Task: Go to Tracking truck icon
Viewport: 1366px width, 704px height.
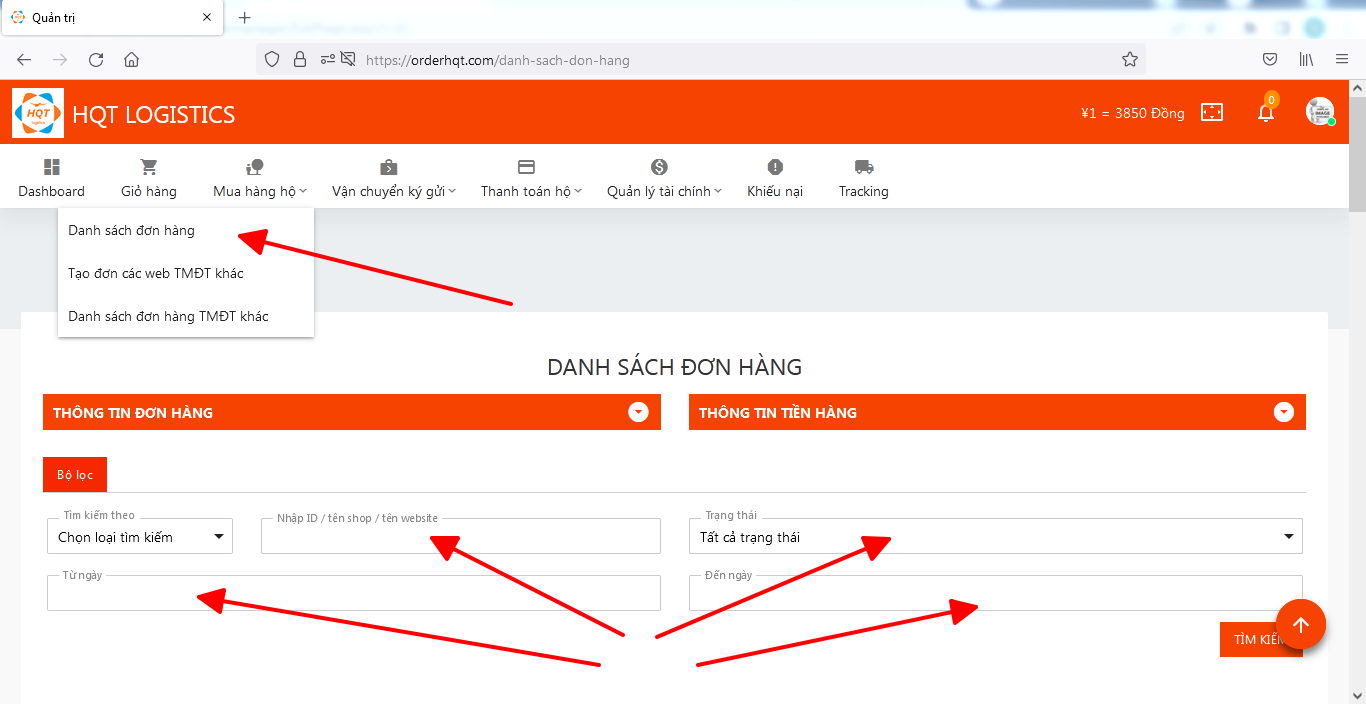Action: (863, 167)
